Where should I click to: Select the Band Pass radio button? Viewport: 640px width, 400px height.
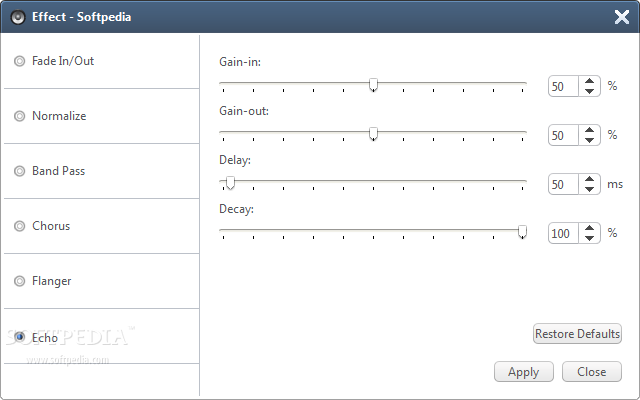(19, 171)
